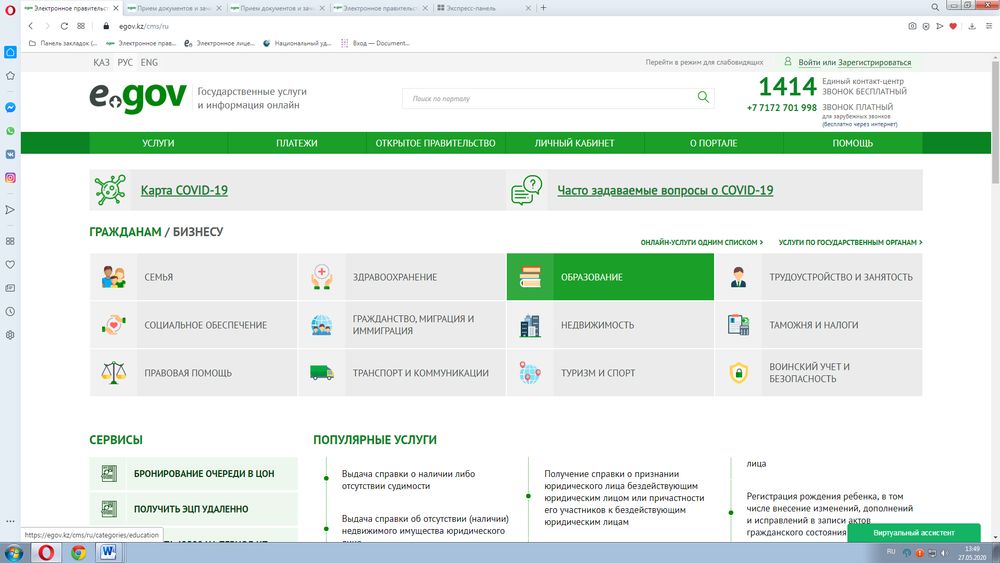Open Facebook Messenger in Opera sidebar
Image resolution: width=1000 pixels, height=563 pixels.
pyautogui.click(x=10, y=108)
